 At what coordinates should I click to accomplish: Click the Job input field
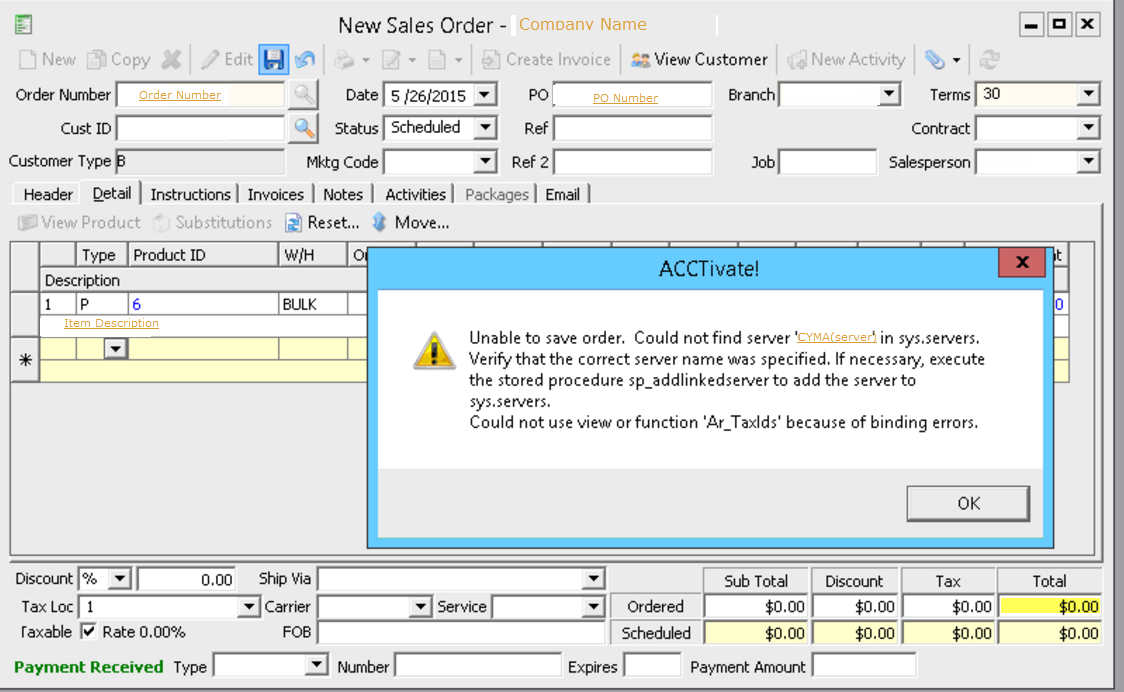point(827,162)
